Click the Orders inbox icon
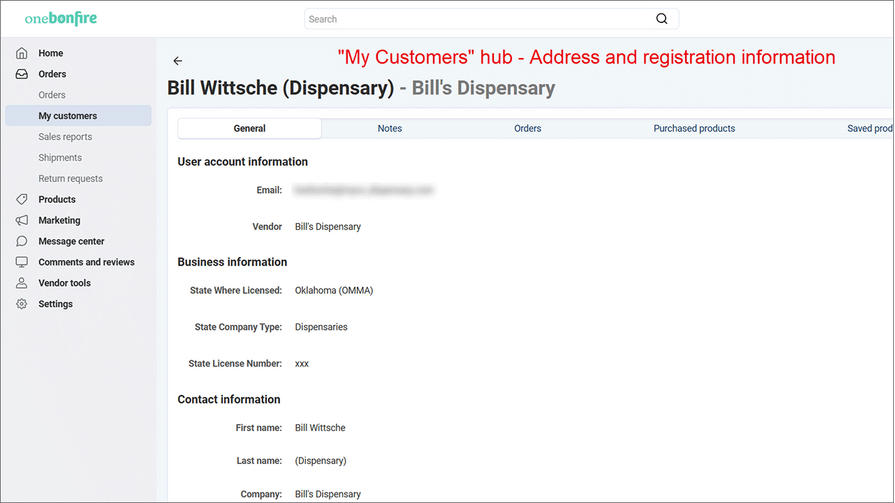The image size is (895, 503). 22,74
